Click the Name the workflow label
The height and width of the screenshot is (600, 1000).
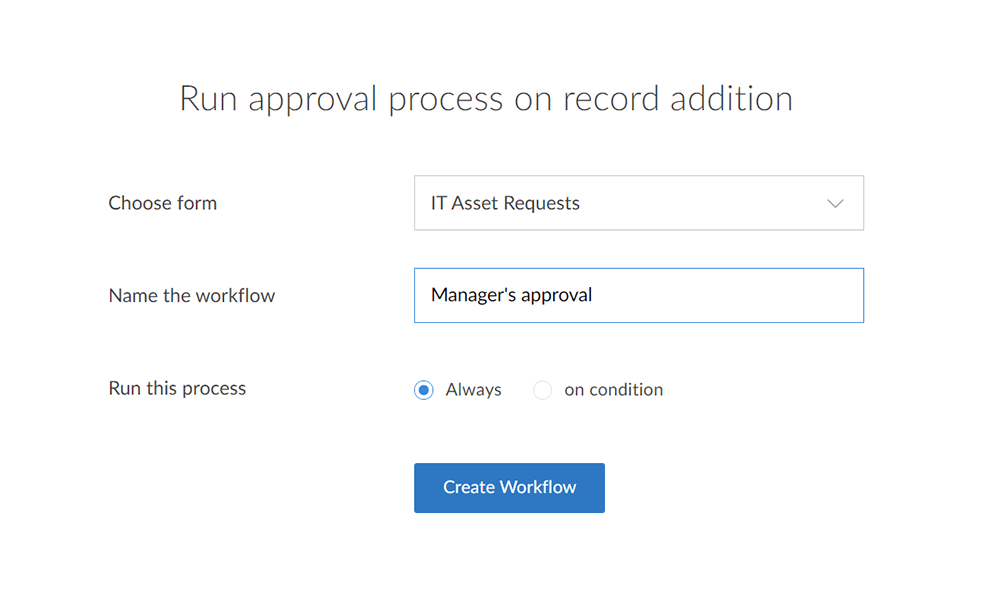[192, 295]
